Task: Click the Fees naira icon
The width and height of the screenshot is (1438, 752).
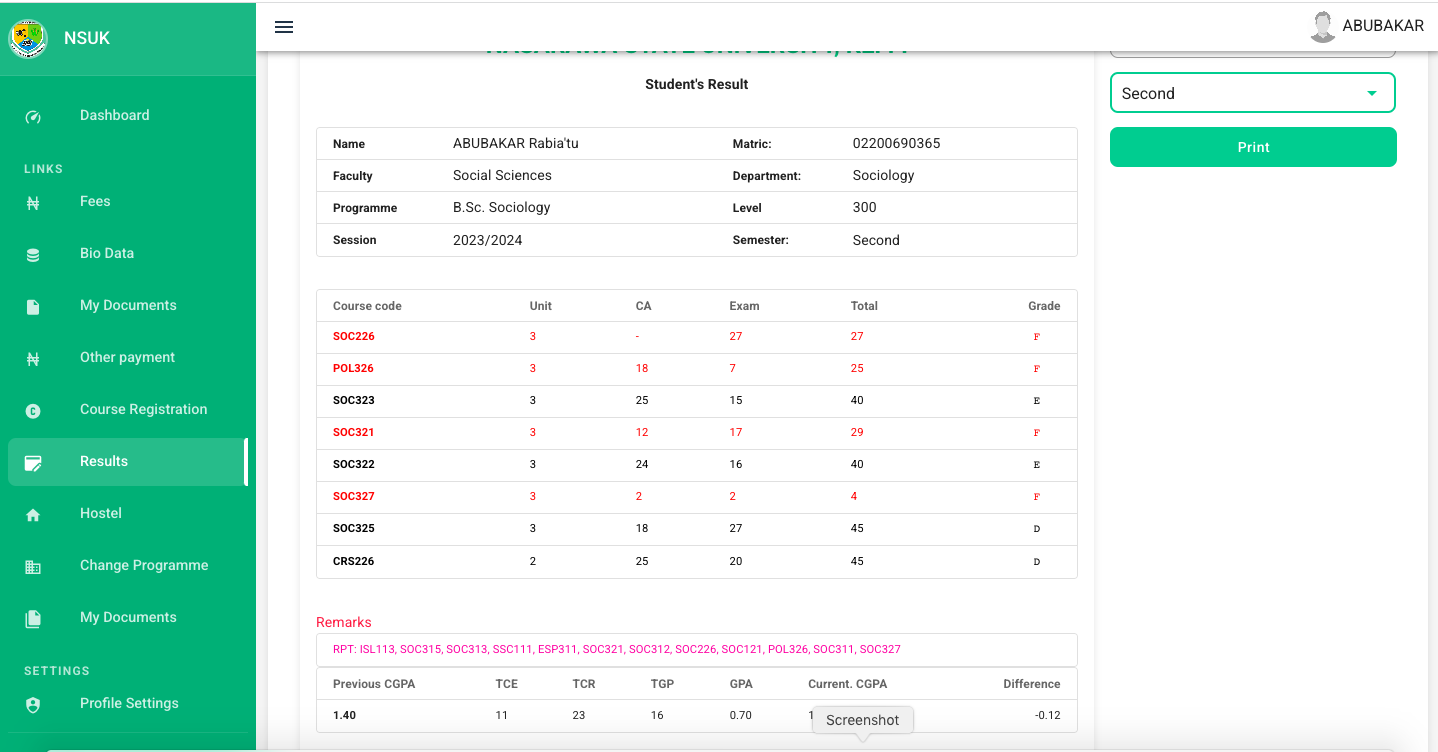Action: click(33, 202)
